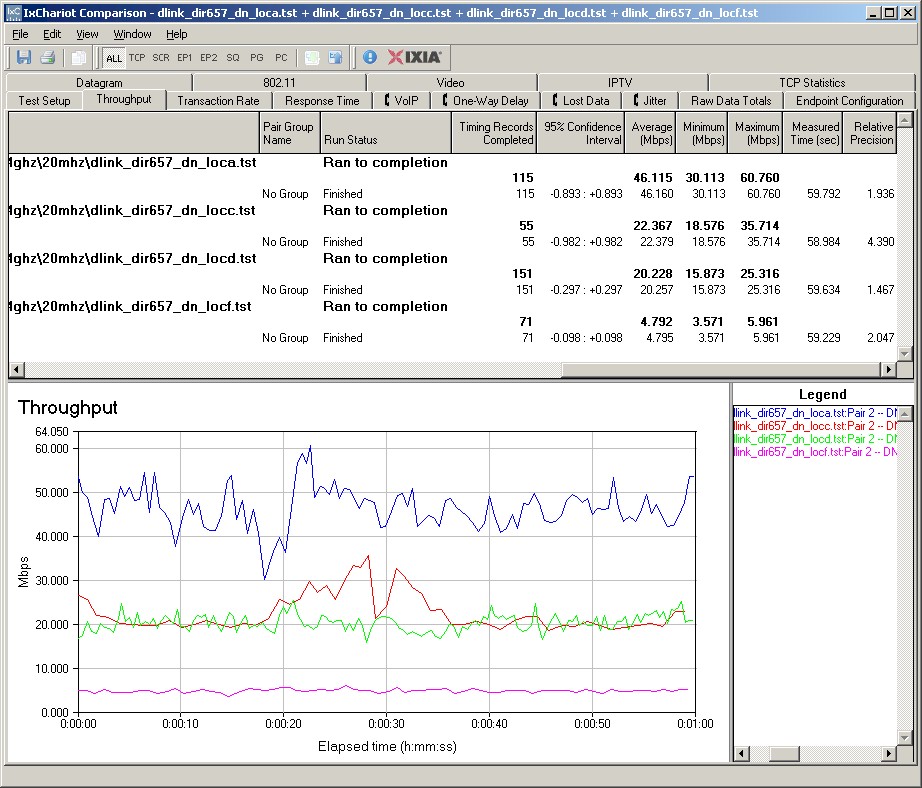Select the SCR filter toolbar button
Screen dimensions: 922x788
(161, 58)
